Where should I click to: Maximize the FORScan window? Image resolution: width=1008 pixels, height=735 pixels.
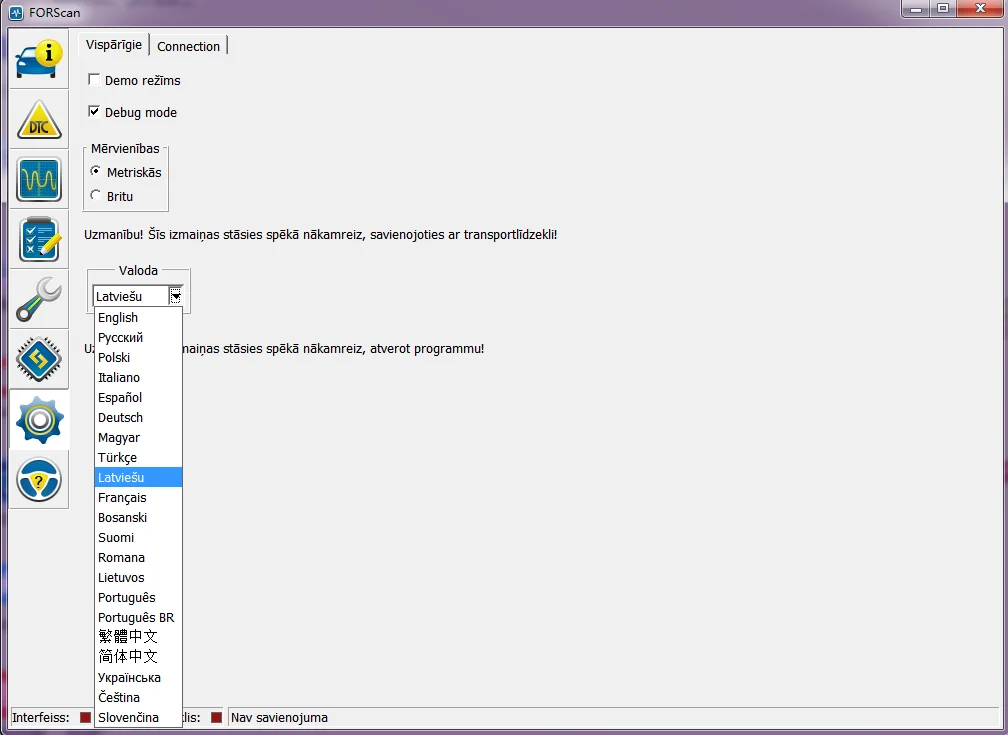943,9
